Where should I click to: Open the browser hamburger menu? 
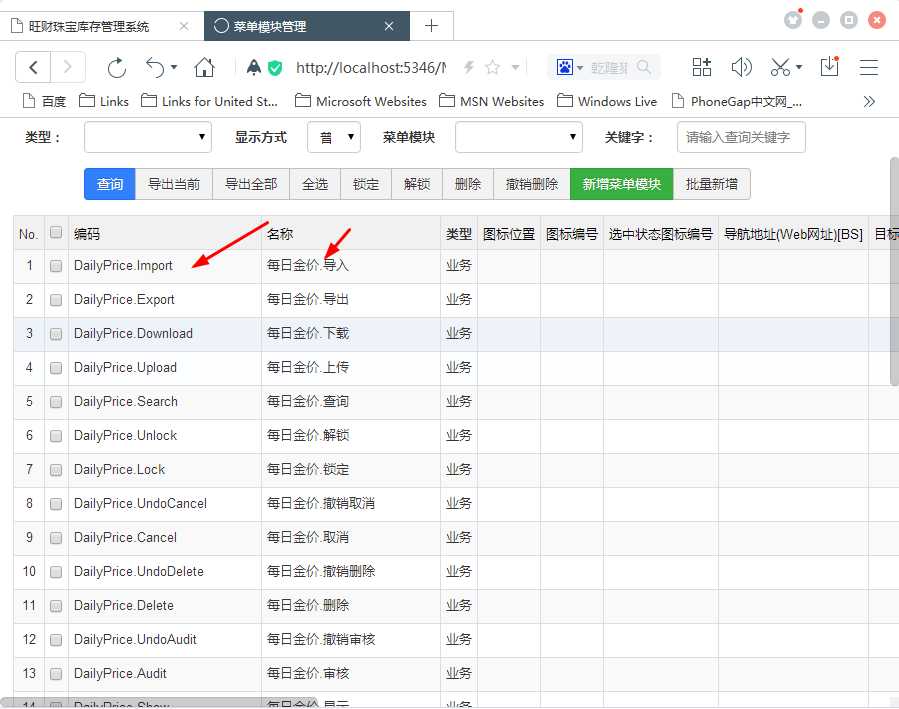click(x=869, y=68)
